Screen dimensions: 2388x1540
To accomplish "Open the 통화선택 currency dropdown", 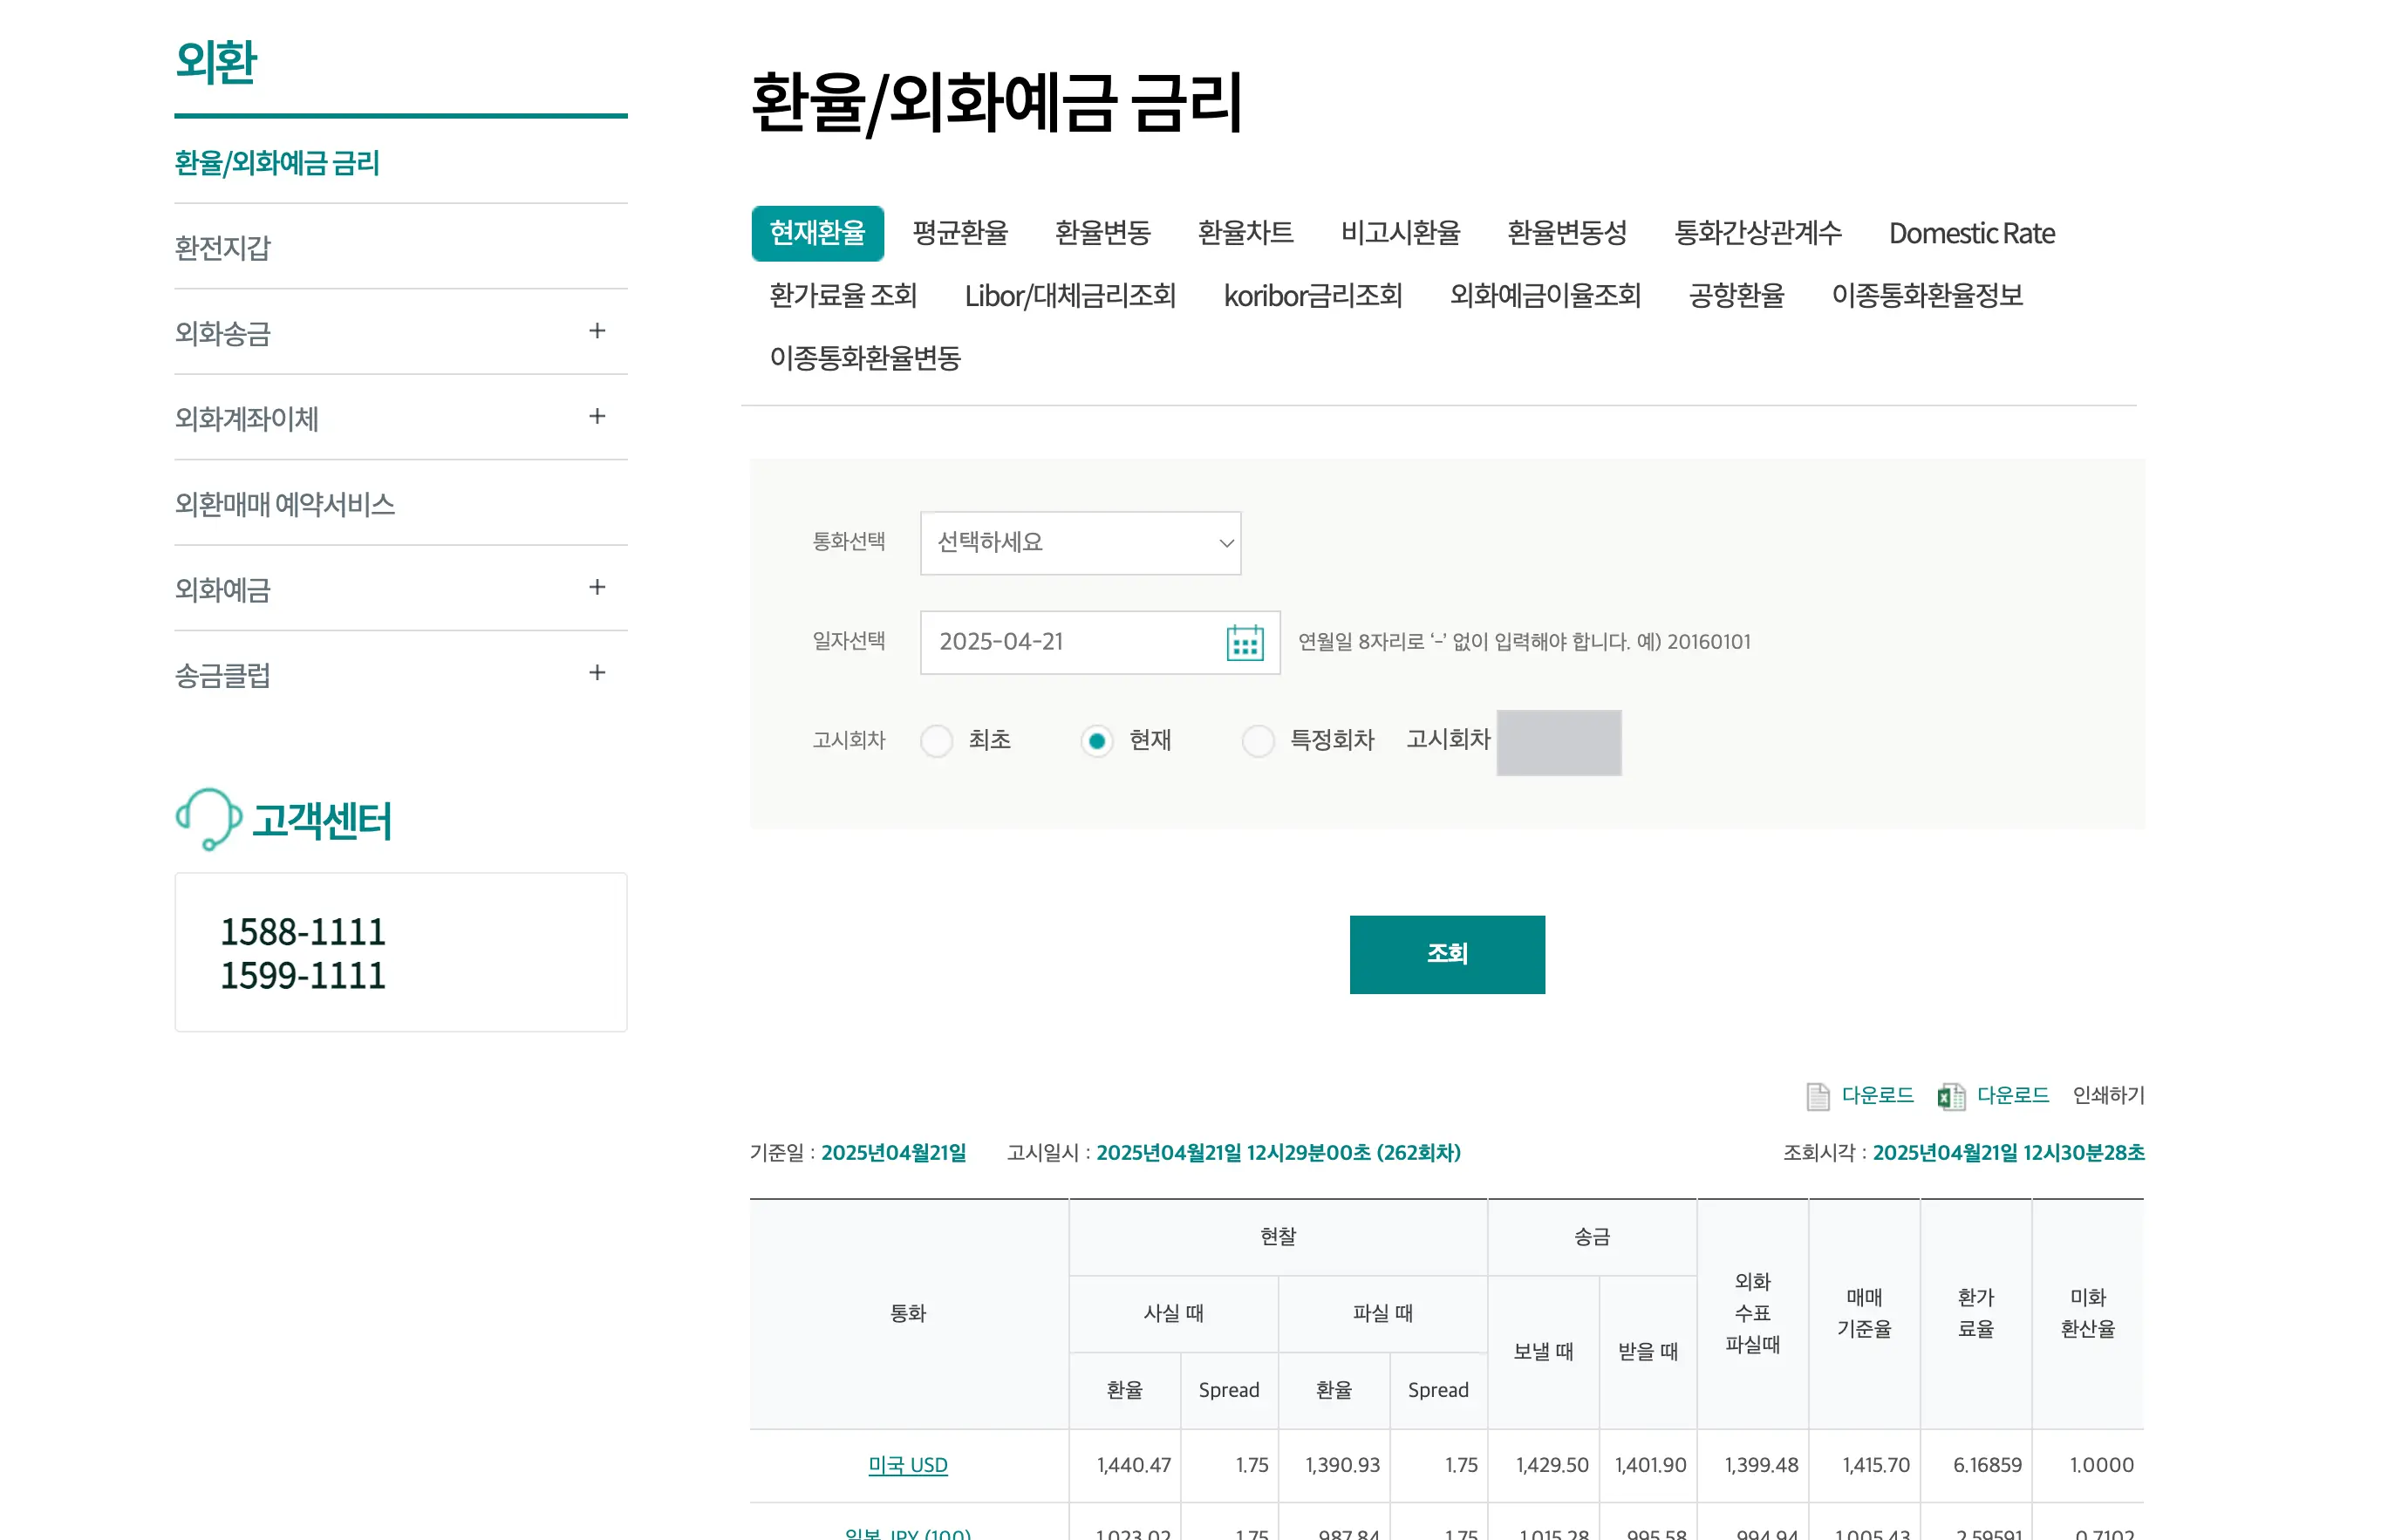I will click(x=1080, y=543).
